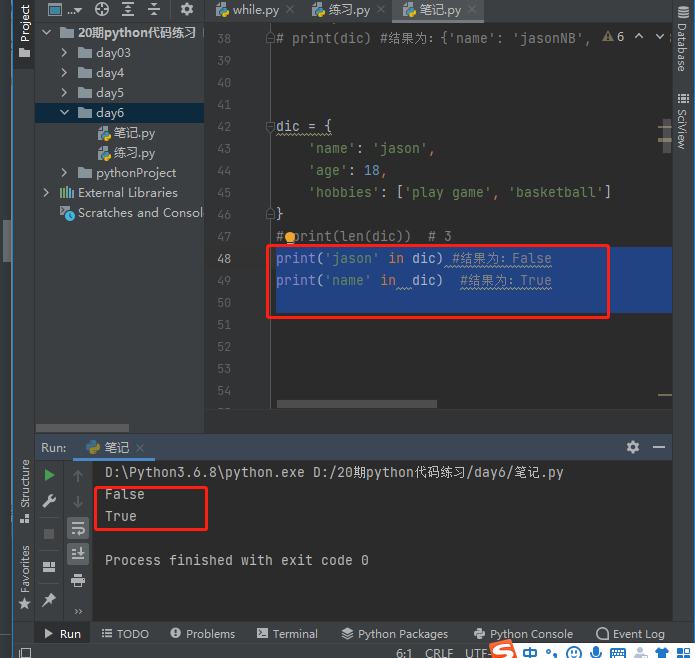The image size is (695, 658).
Task: Expand the day4 folder
Action: [64, 73]
